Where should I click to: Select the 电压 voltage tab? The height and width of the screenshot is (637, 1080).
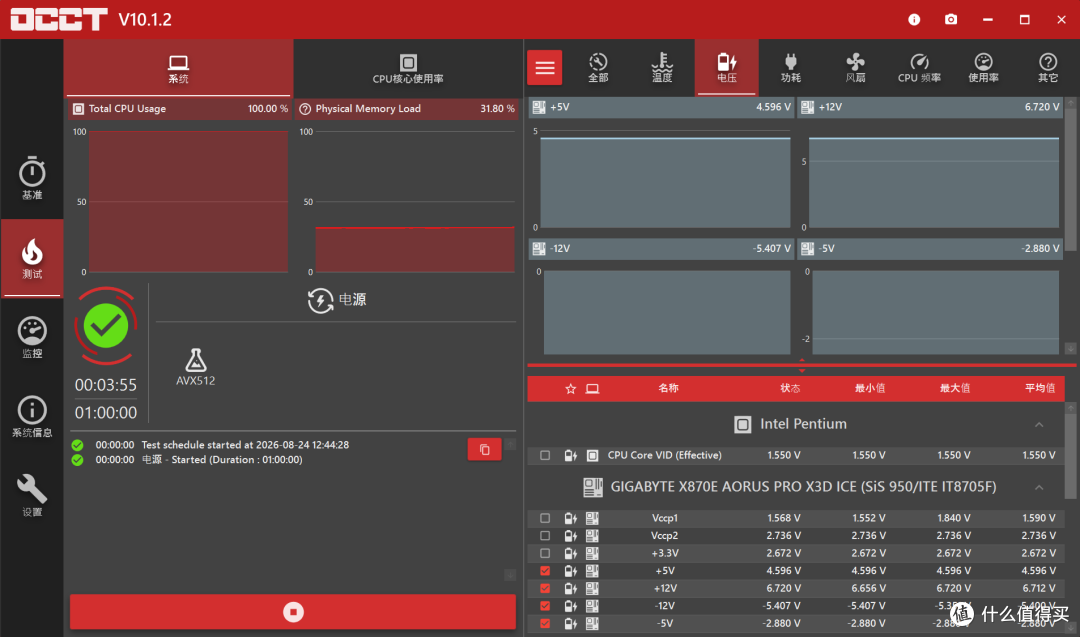click(x=727, y=67)
